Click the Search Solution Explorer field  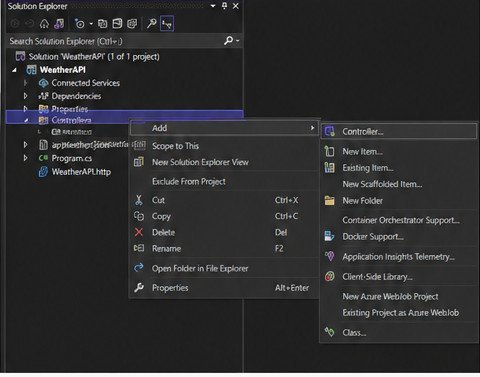click(x=115, y=41)
